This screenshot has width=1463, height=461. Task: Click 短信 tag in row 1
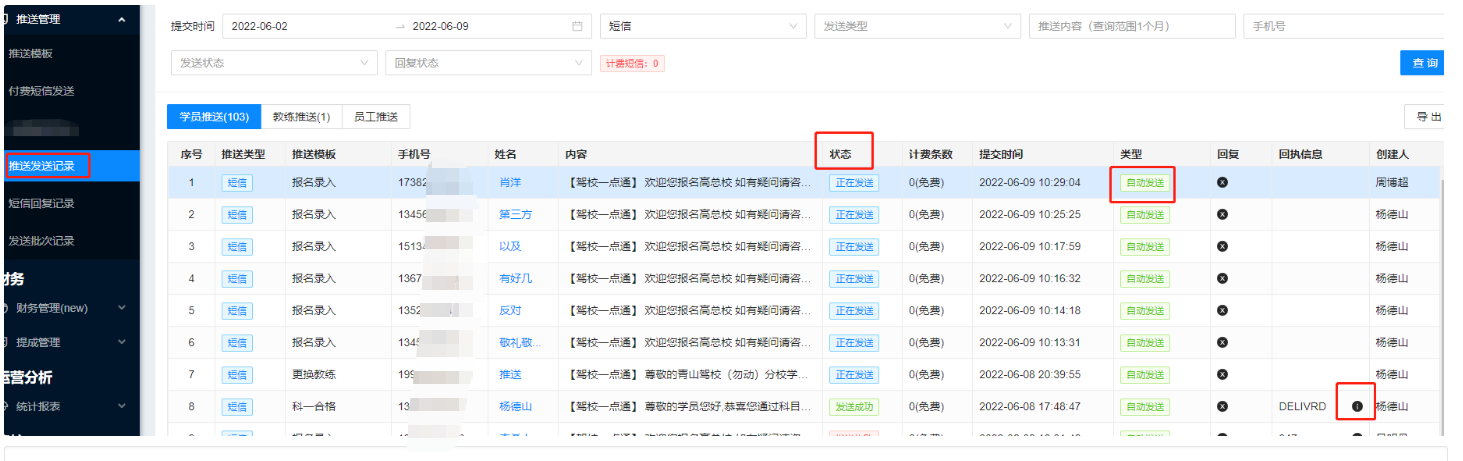click(x=237, y=183)
